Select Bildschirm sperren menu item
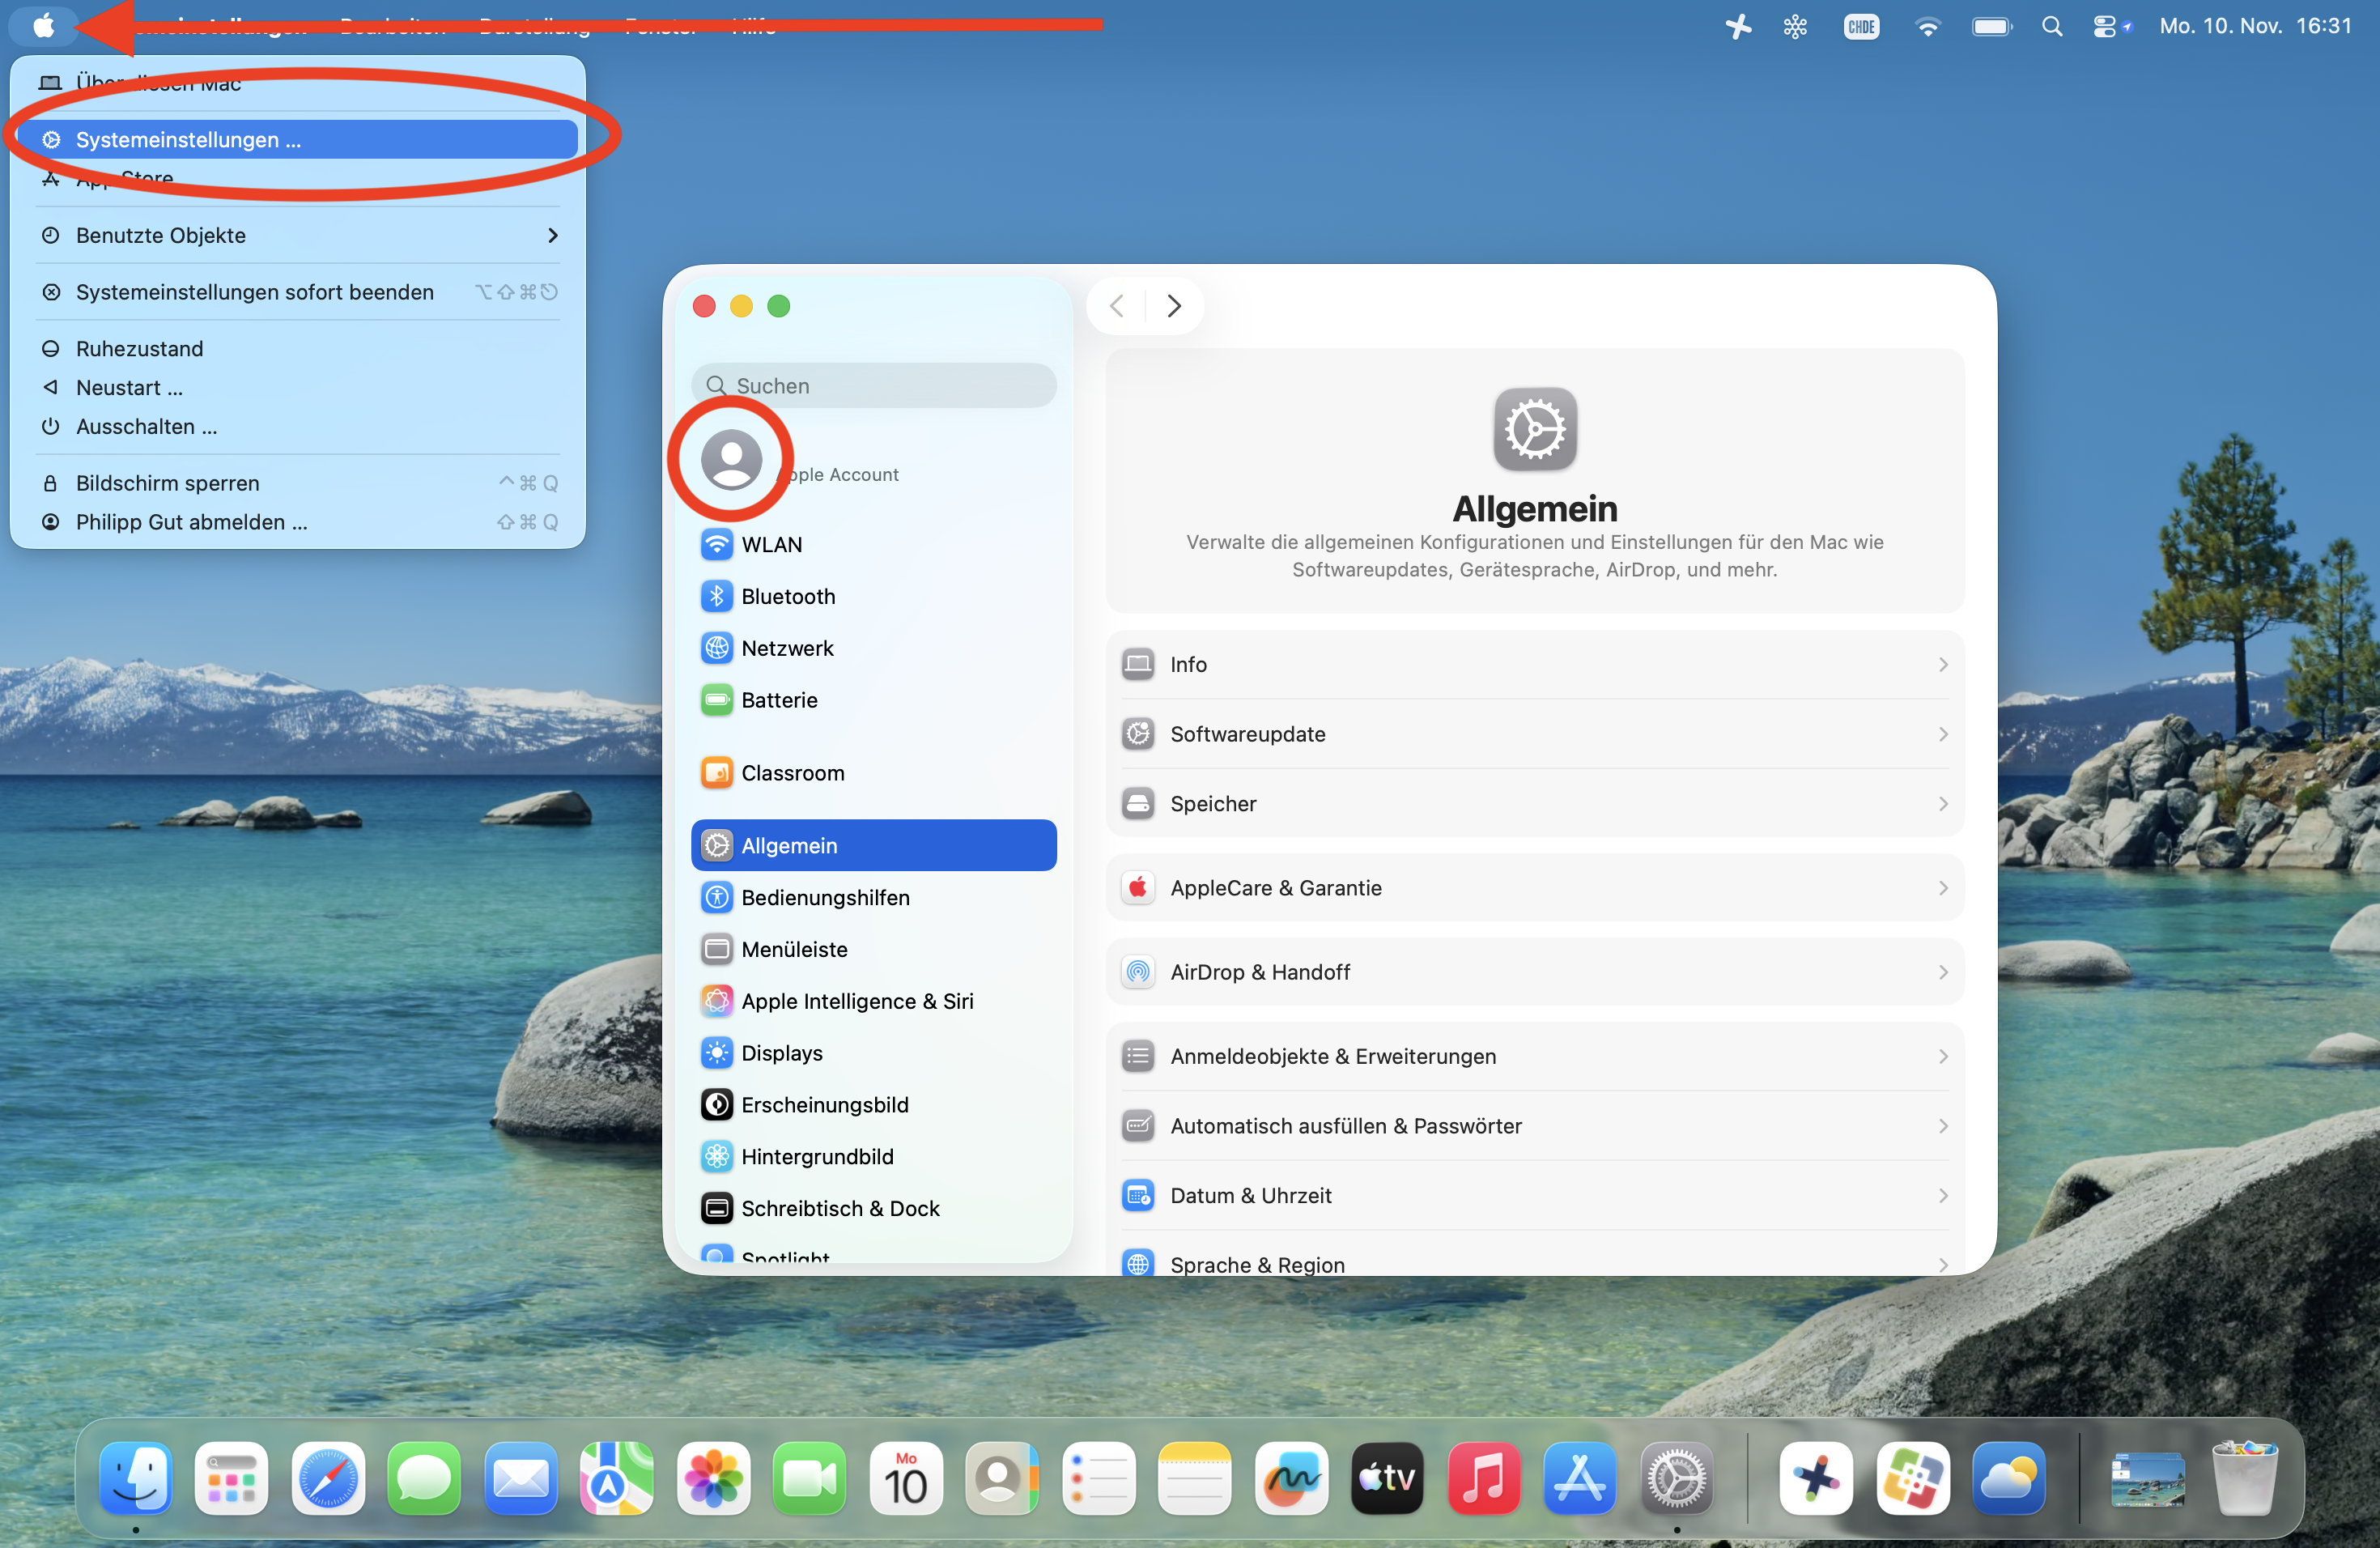Image resolution: width=2380 pixels, height=1548 pixels. coord(167,483)
